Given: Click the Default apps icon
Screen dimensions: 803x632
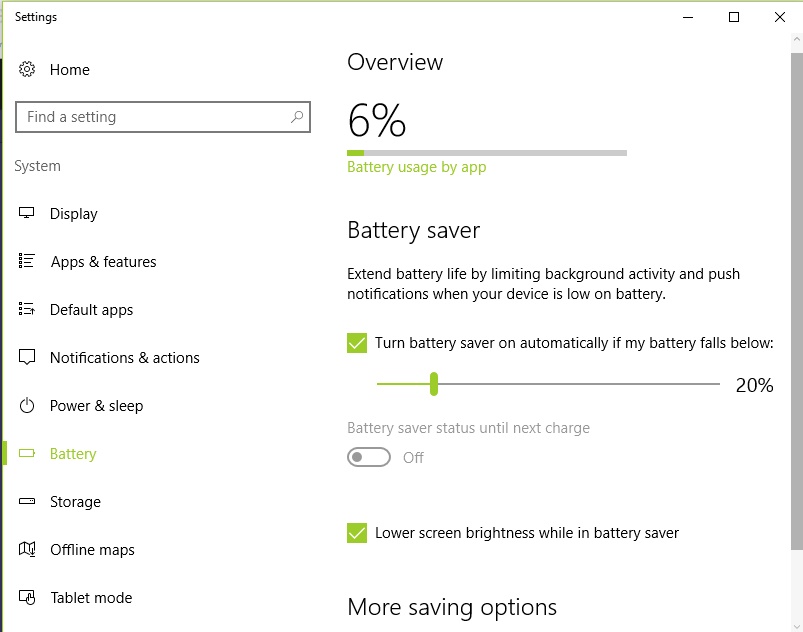Looking at the screenshot, I should [27, 310].
